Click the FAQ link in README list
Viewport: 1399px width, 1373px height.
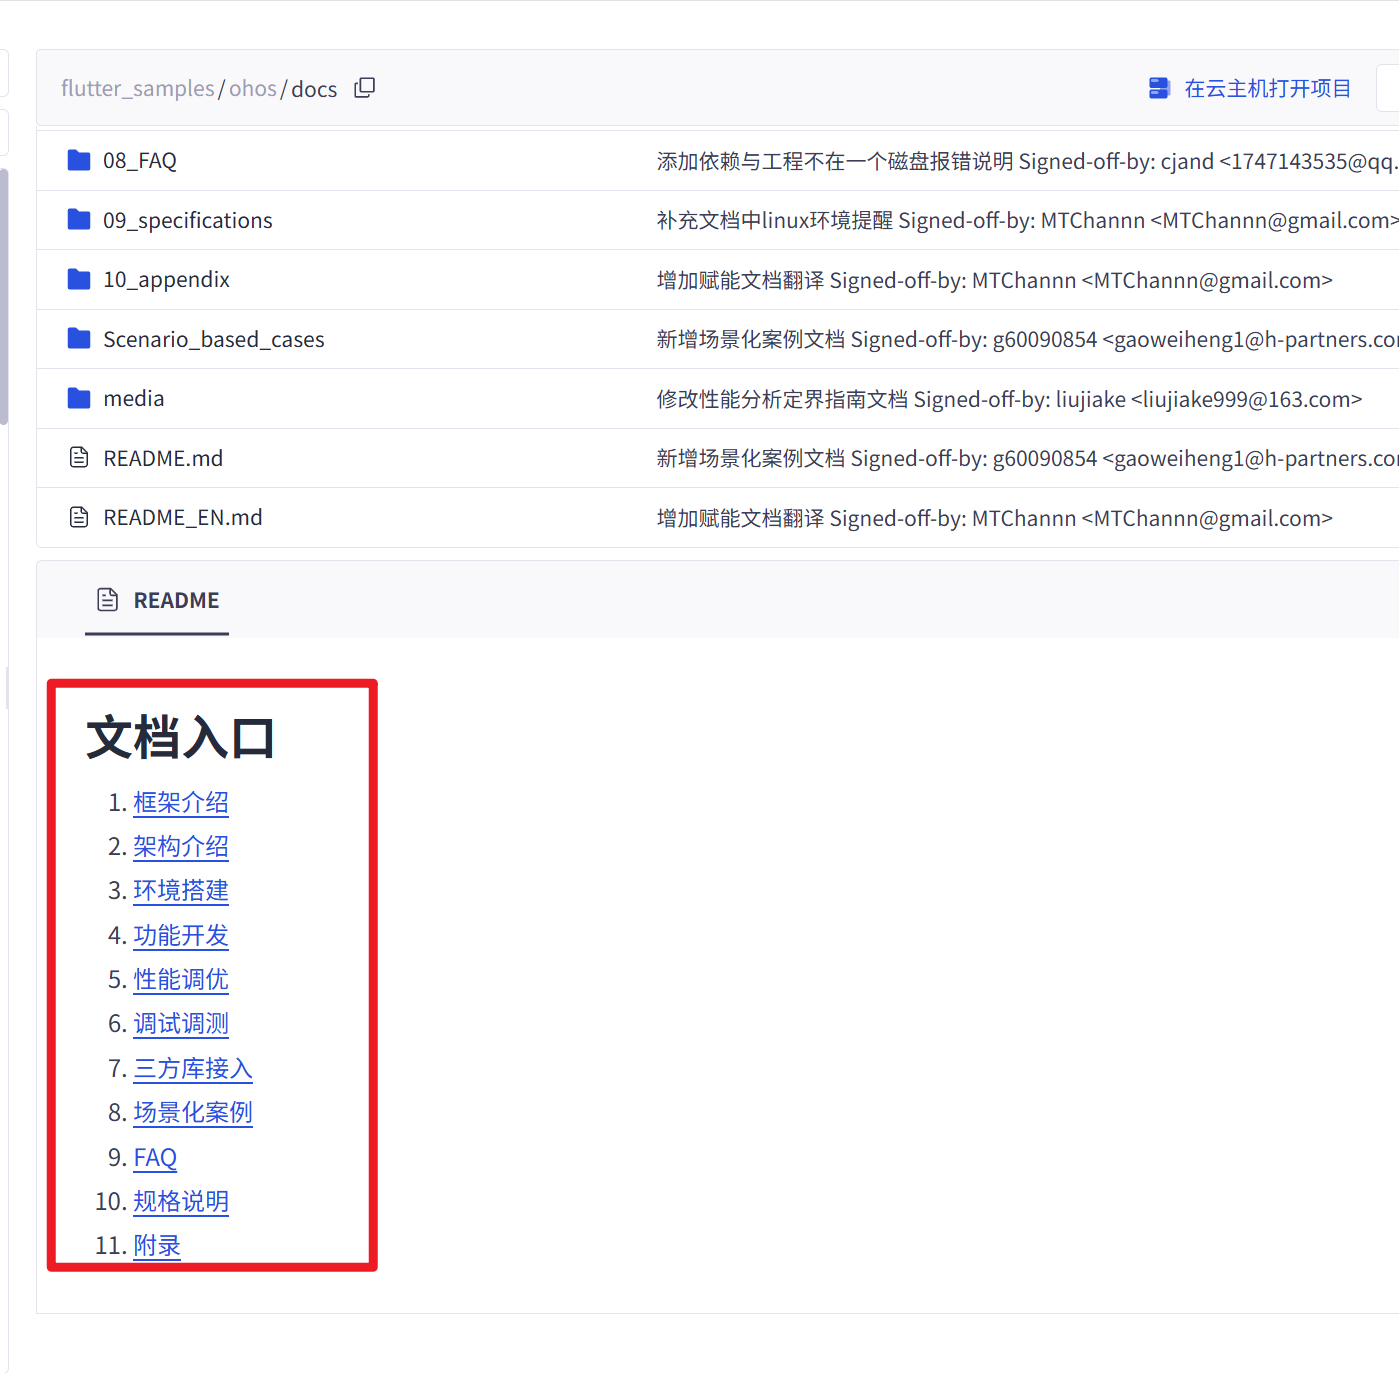[155, 1158]
